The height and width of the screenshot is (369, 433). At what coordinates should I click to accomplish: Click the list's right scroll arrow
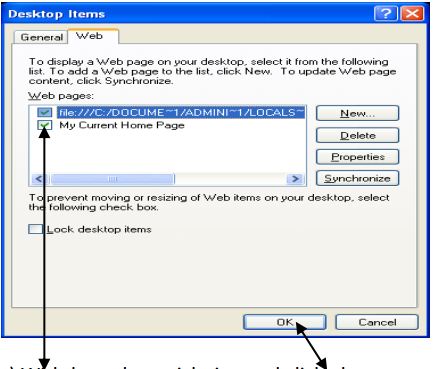point(295,179)
